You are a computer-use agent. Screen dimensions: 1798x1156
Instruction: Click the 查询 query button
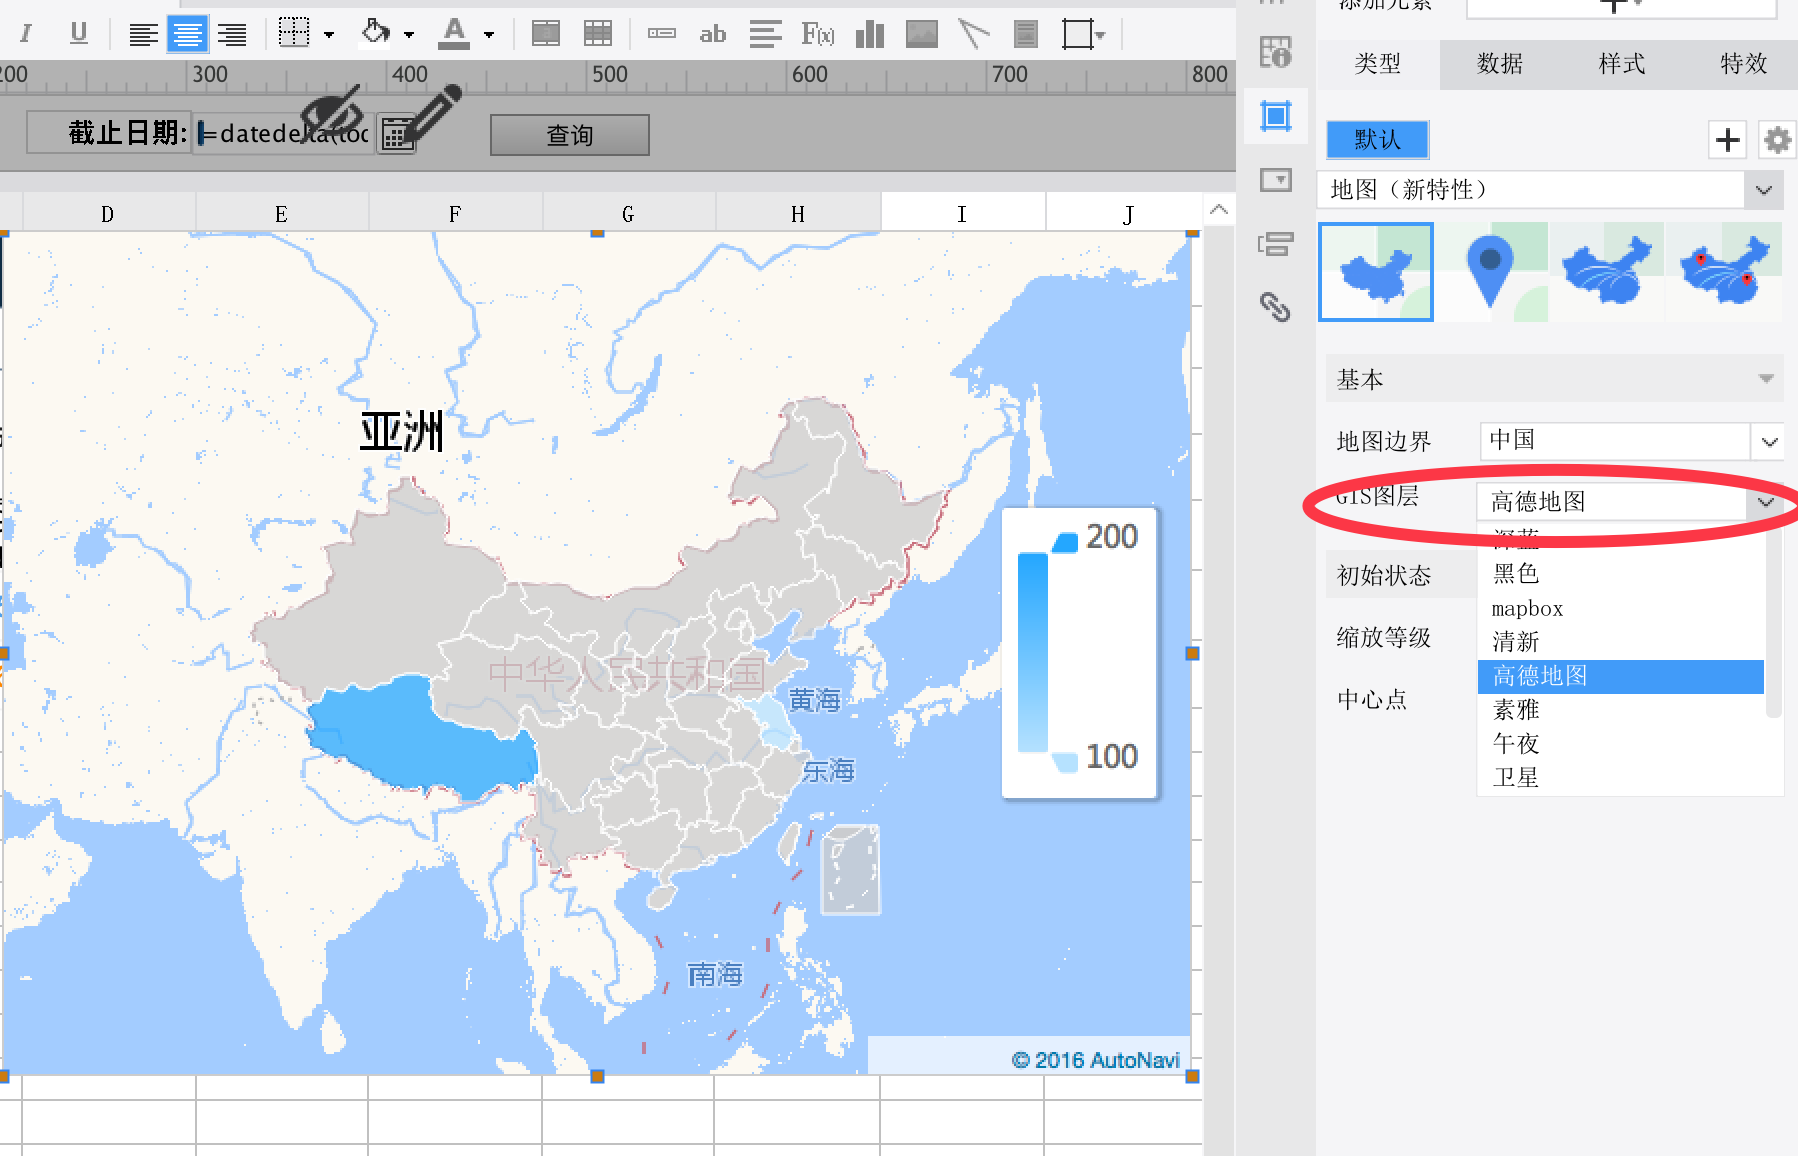570,135
